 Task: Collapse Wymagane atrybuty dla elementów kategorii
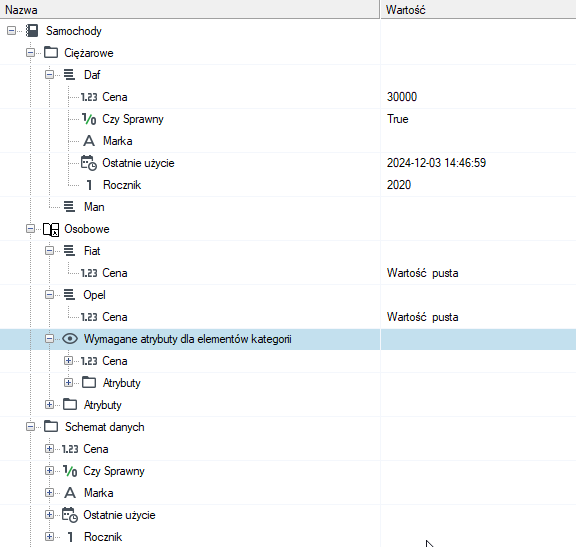pyautogui.click(x=49, y=339)
